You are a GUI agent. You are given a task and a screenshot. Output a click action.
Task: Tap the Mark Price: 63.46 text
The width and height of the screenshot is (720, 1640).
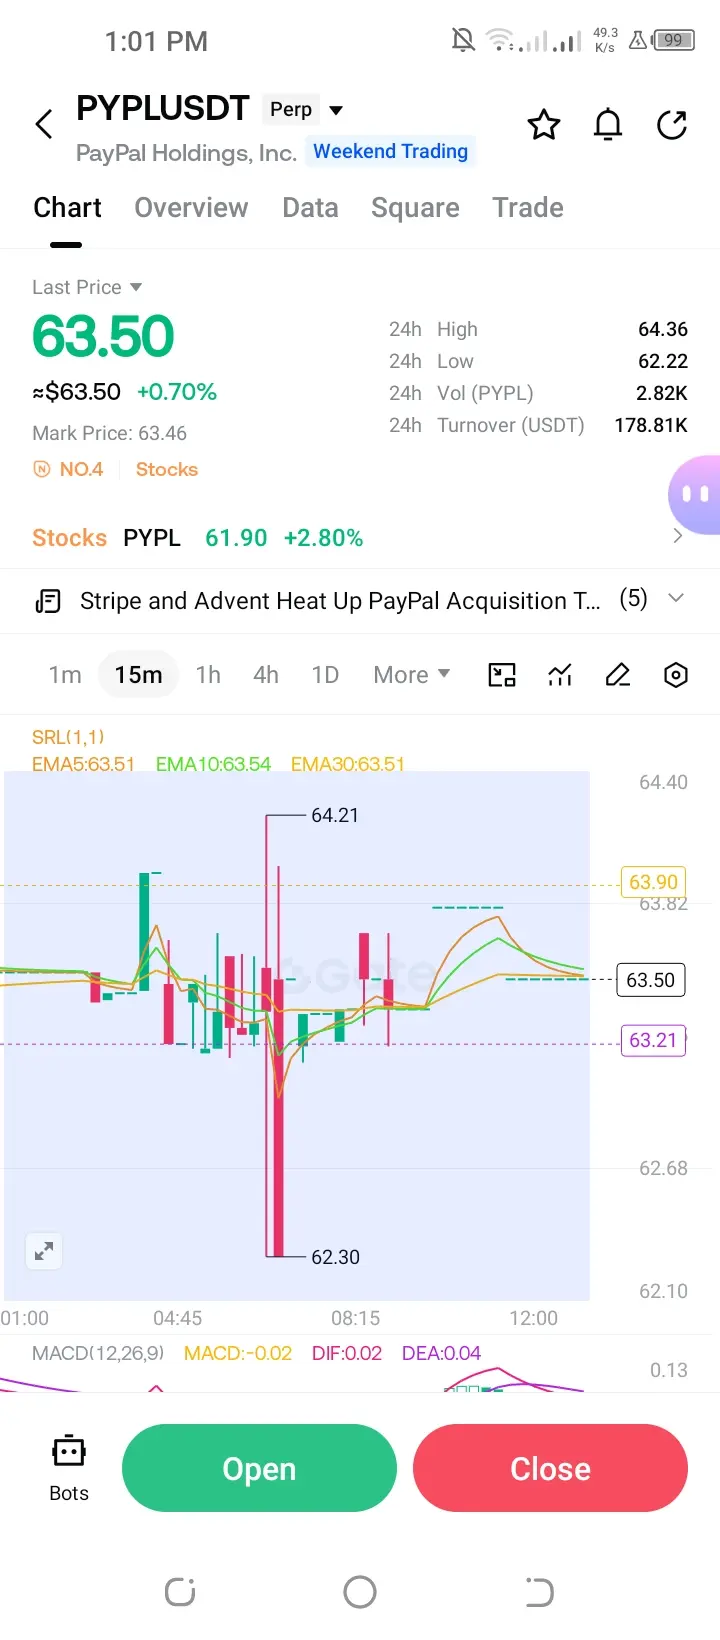[x=109, y=433]
